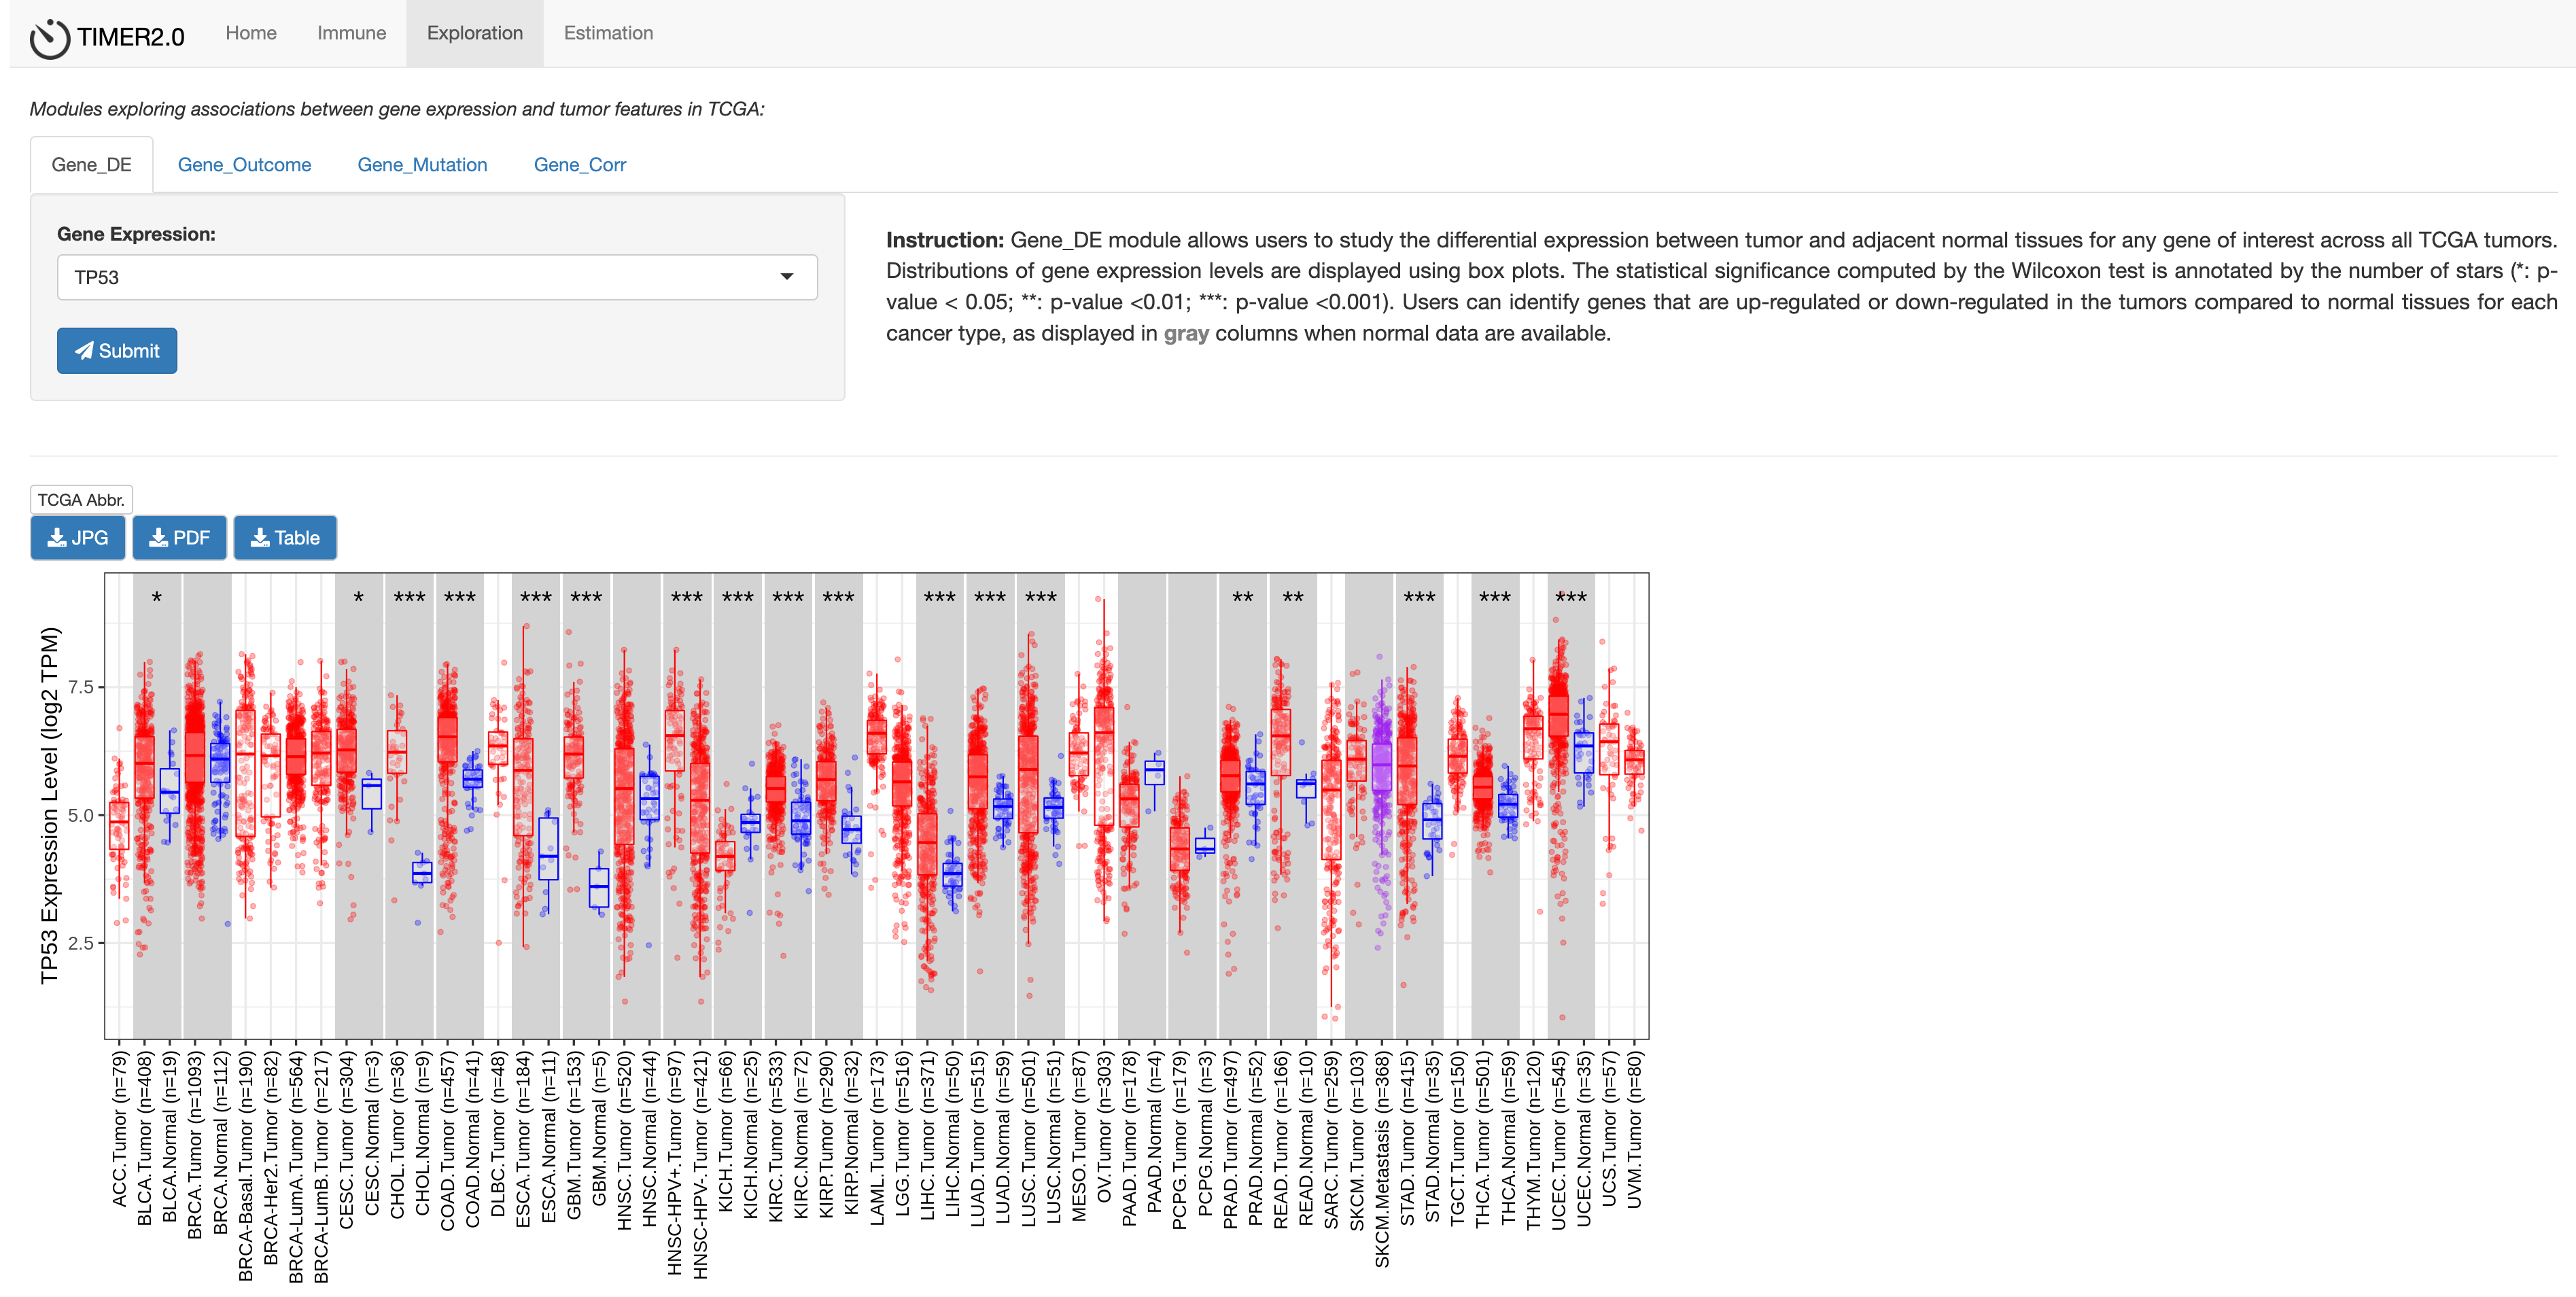
Task: Click the TIMER2.0 brand text
Action: point(131,38)
